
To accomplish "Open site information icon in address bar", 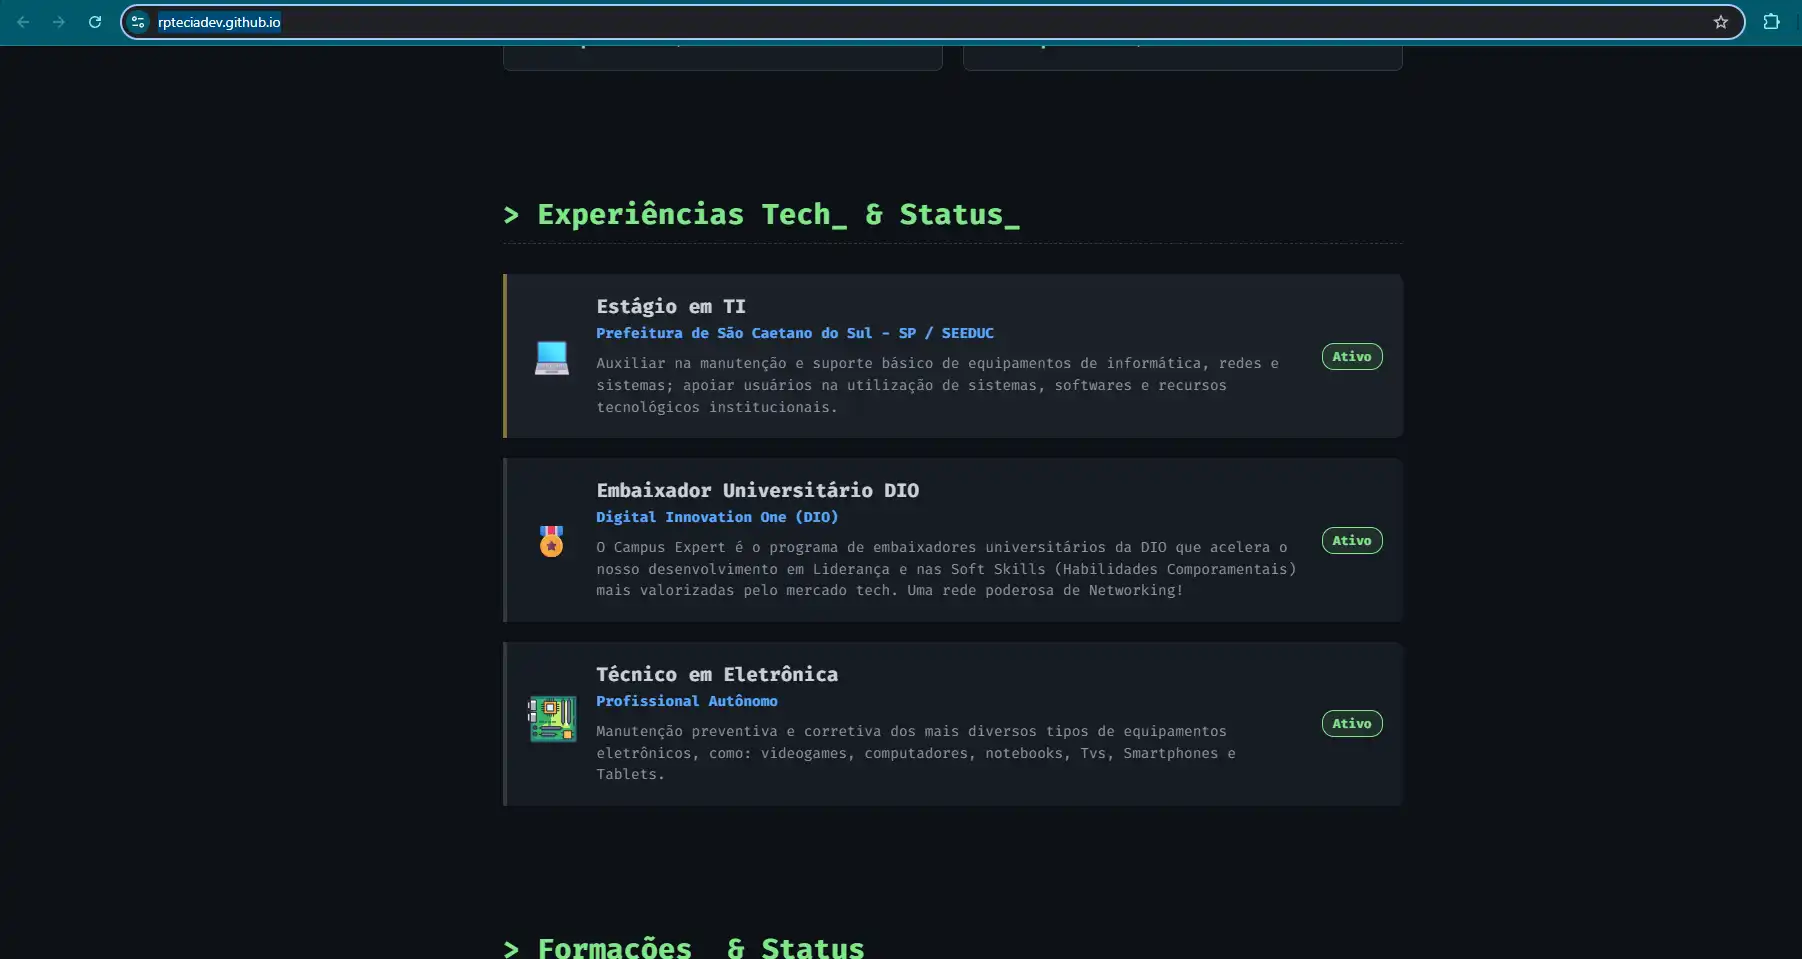I will click(x=139, y=22).
